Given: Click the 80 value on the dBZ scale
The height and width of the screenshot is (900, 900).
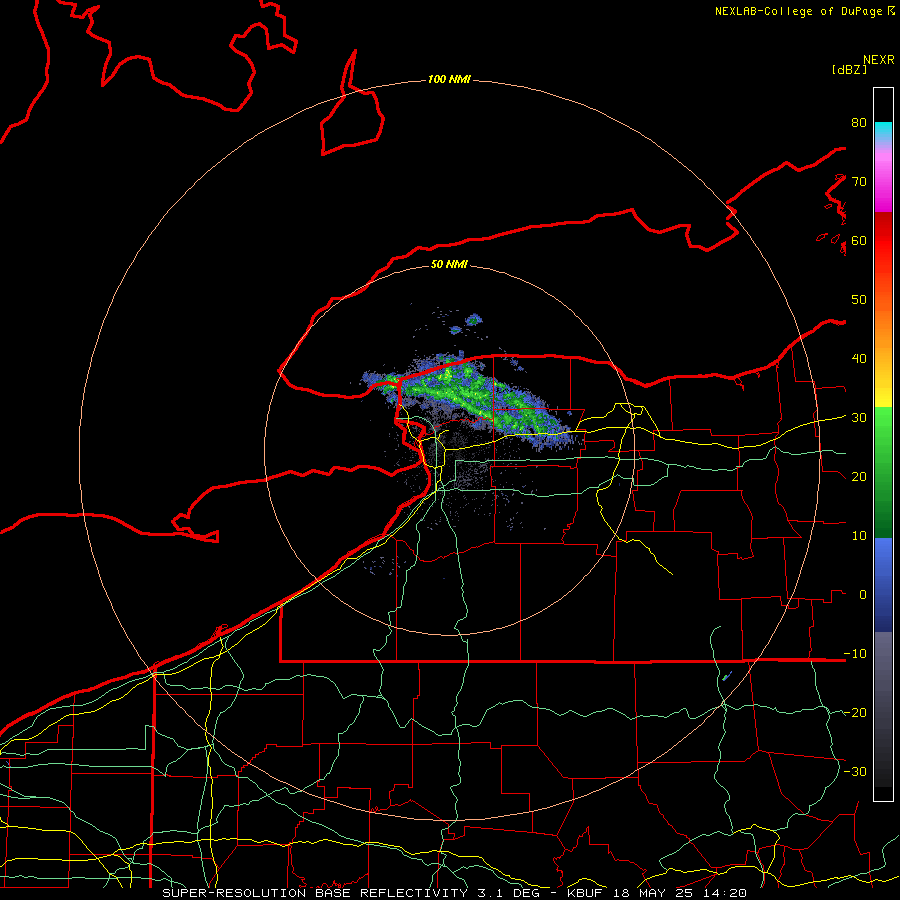Looking at the screenshot, I should 859,123.
